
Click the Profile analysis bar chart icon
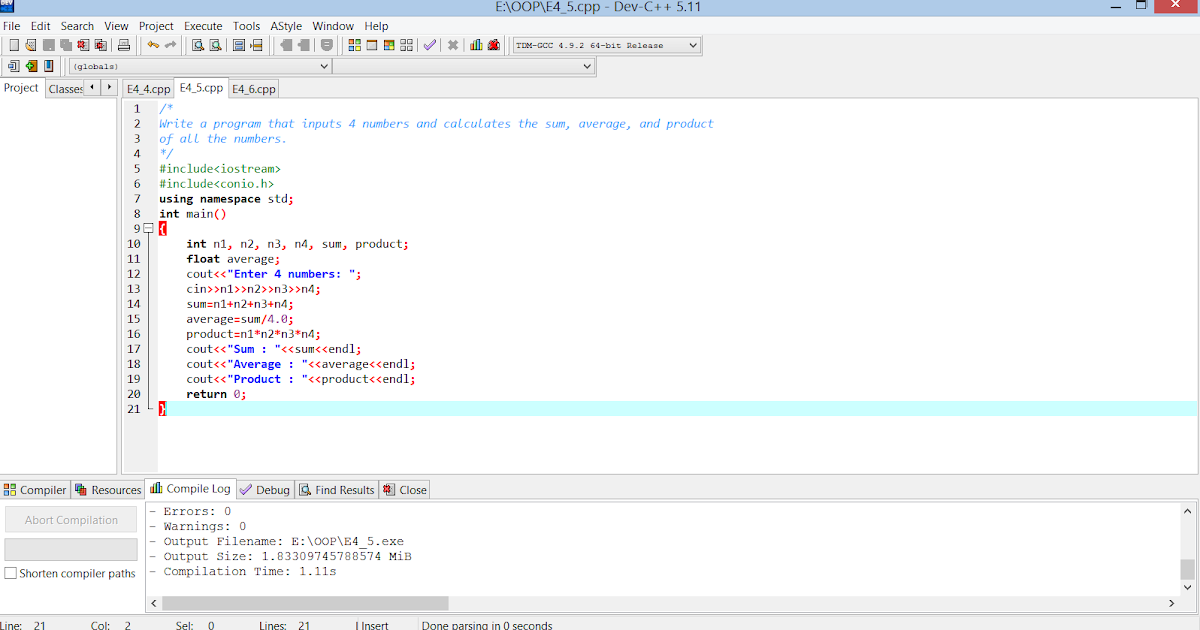pyautogui.click(x=476, y=45)
